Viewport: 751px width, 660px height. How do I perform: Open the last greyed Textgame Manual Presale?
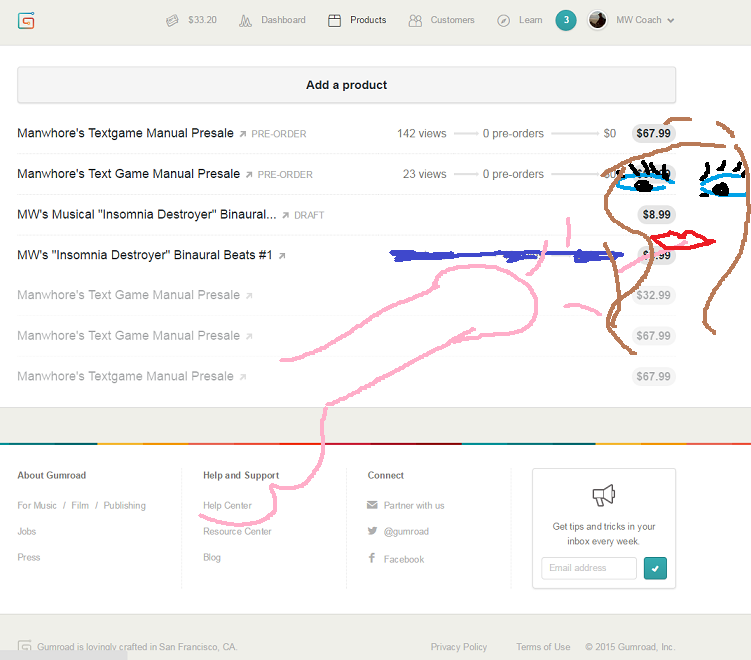pyautogui.click(x=125, y=376)
